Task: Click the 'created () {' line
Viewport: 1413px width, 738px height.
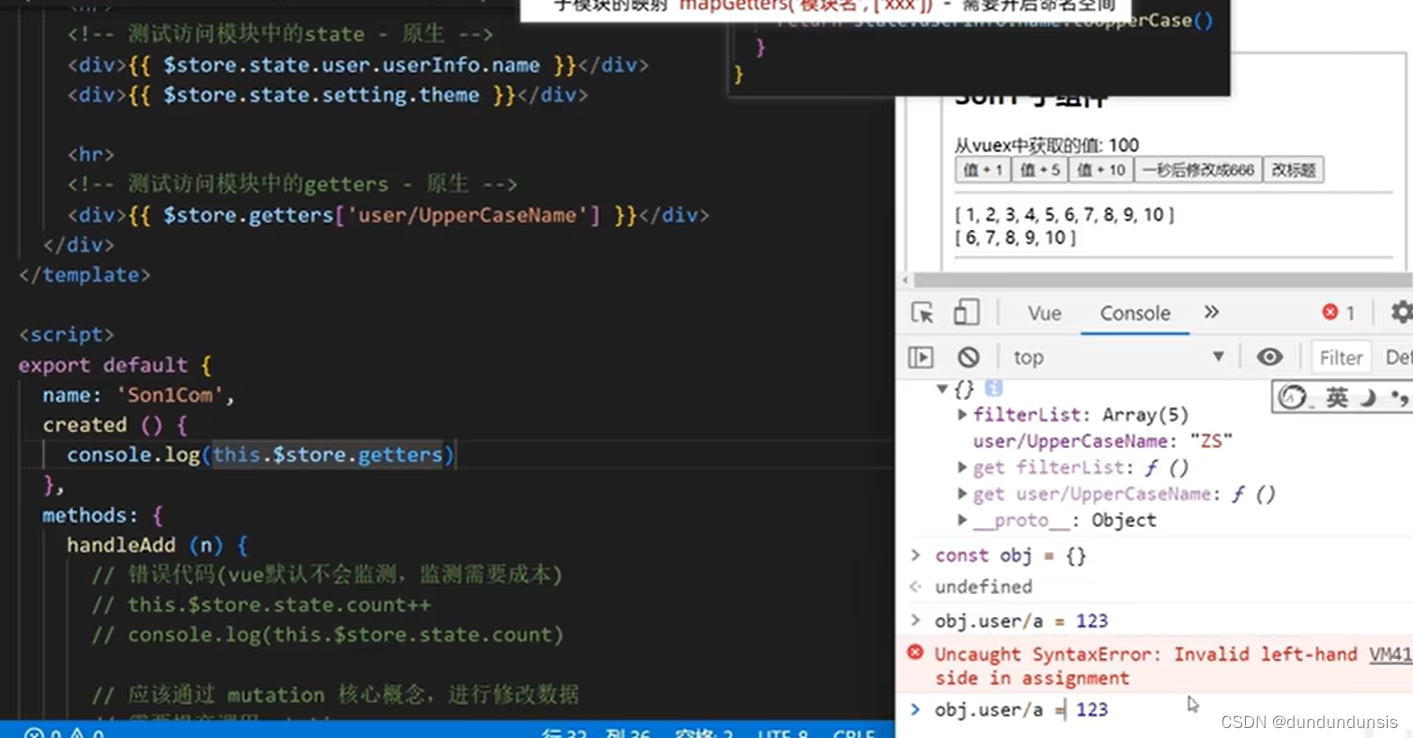Action: [x=114, y=424]
